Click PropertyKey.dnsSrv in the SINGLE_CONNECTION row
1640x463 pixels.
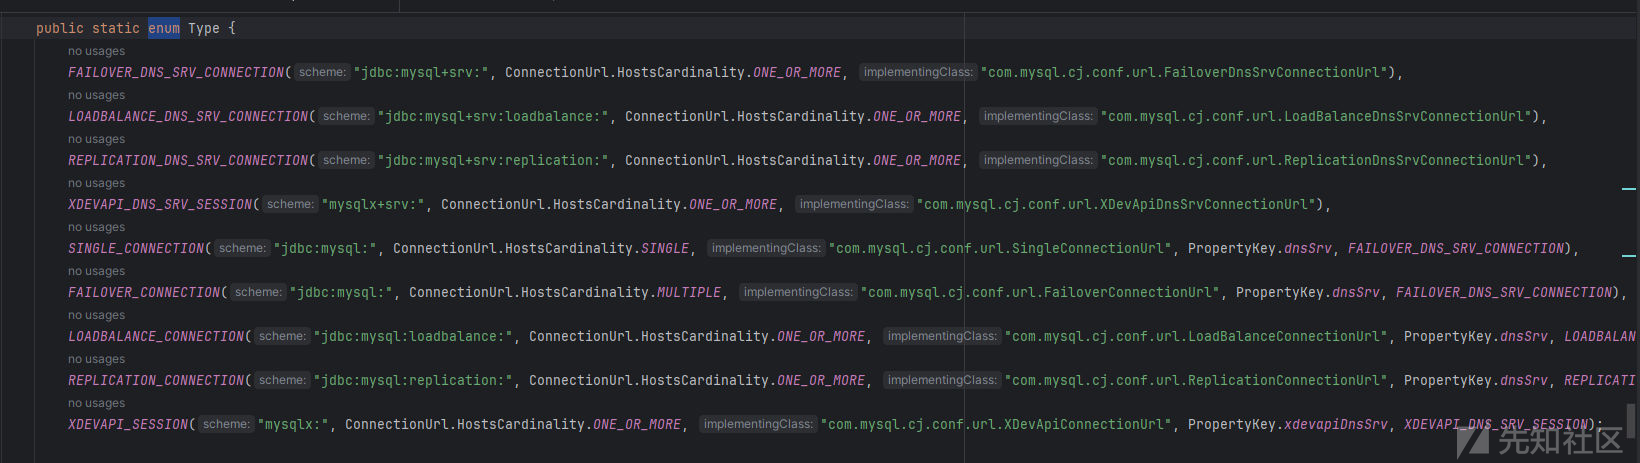[x=1260, y=248]
